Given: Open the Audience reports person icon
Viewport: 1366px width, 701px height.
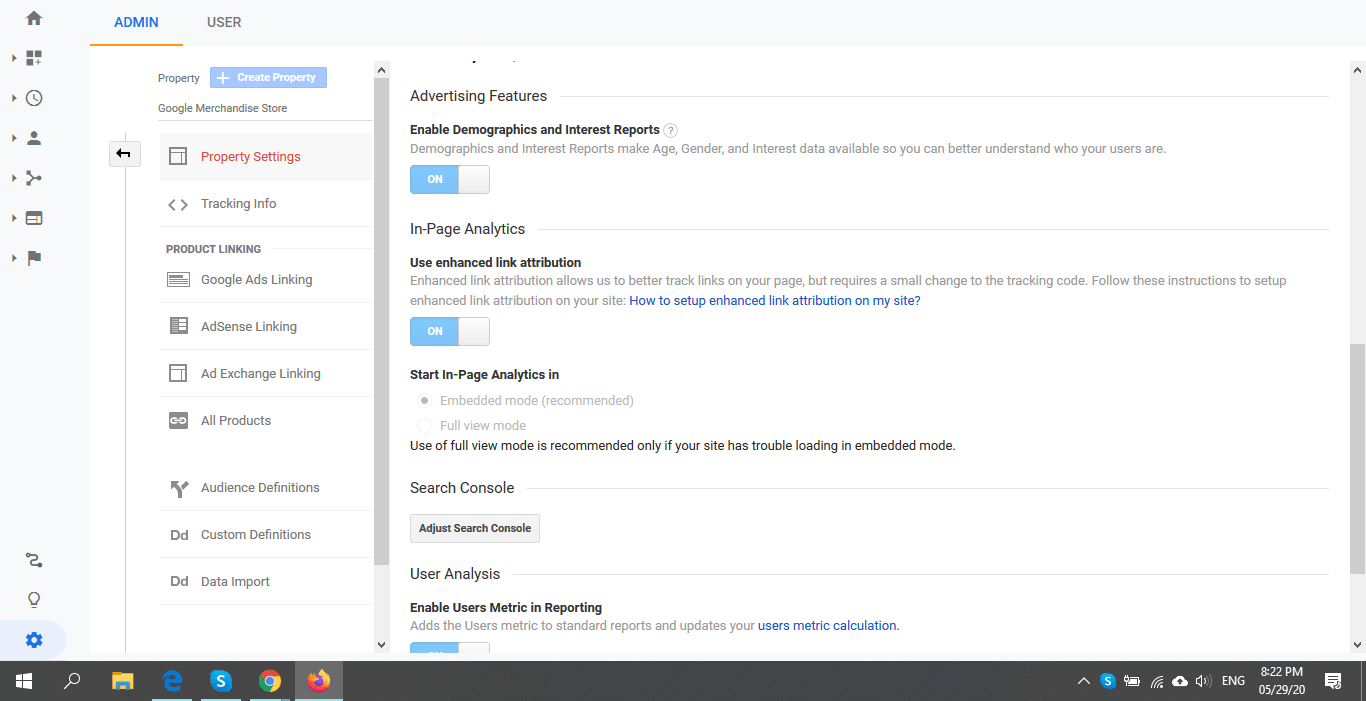Looking at the screenshot, I should [33, 138].
